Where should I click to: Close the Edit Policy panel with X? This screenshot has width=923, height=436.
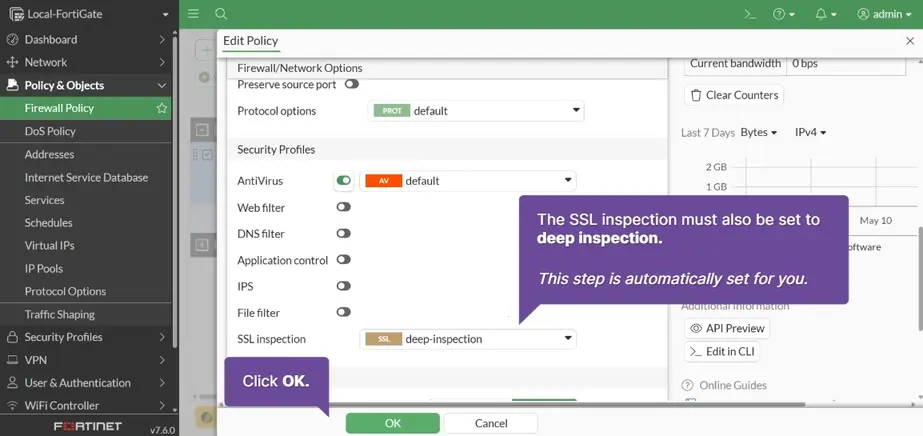point(909,41)
